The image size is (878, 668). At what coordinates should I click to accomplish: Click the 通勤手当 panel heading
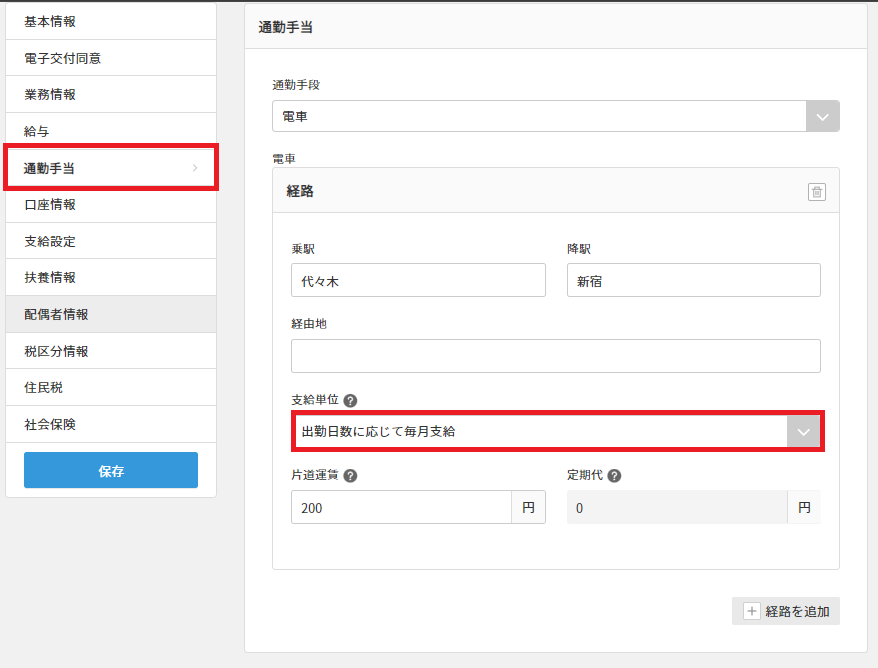pos(286,27)
